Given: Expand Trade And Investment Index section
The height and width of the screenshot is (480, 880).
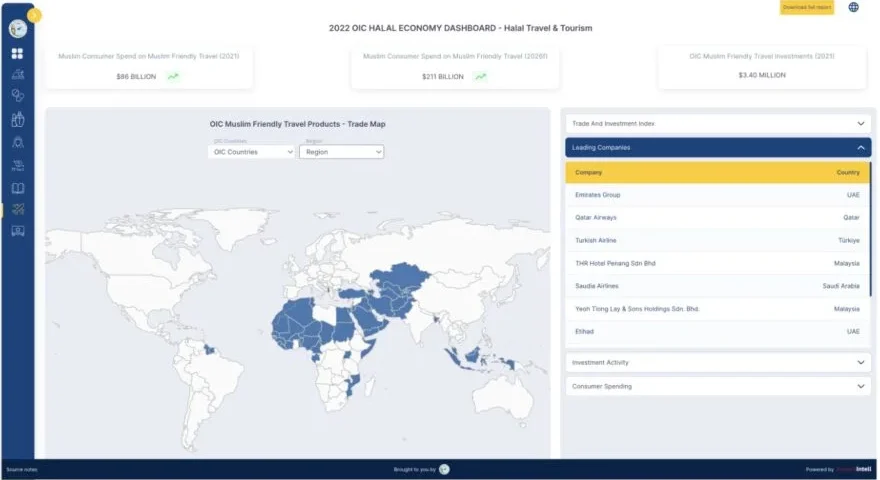Looking at the screenshot, I should 718,124.
